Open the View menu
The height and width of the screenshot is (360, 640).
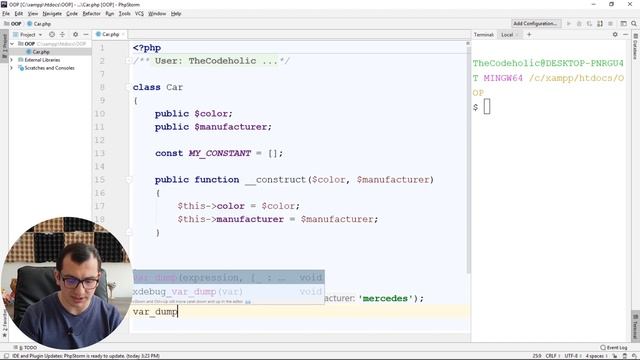pos(33,13)
